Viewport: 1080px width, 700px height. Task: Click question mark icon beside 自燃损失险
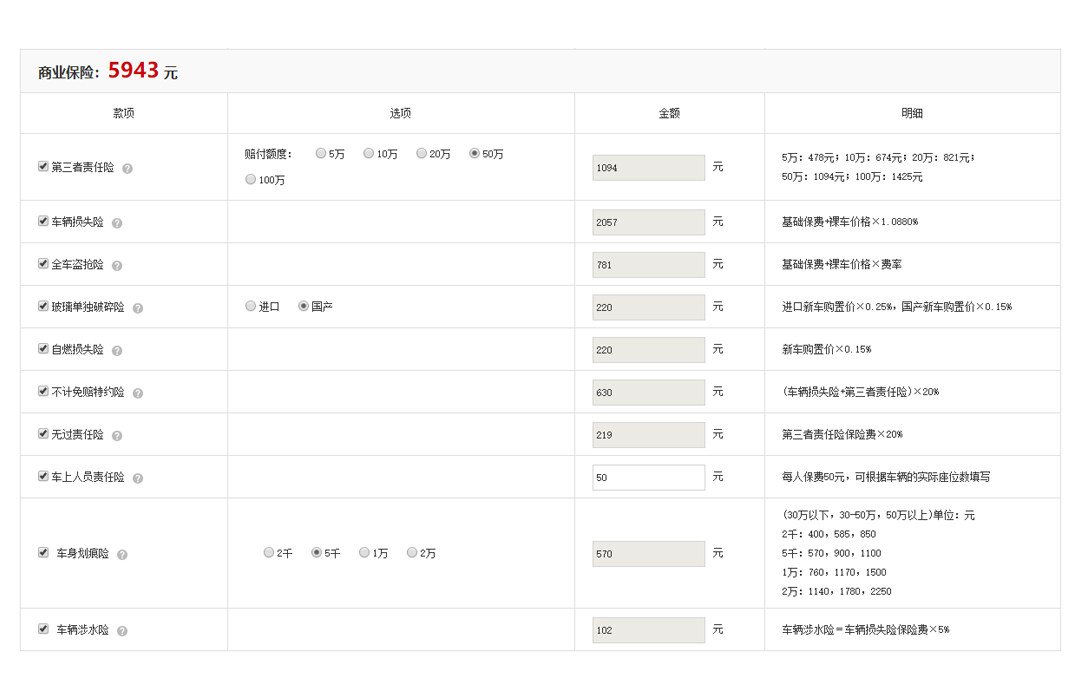click(117, 351)
